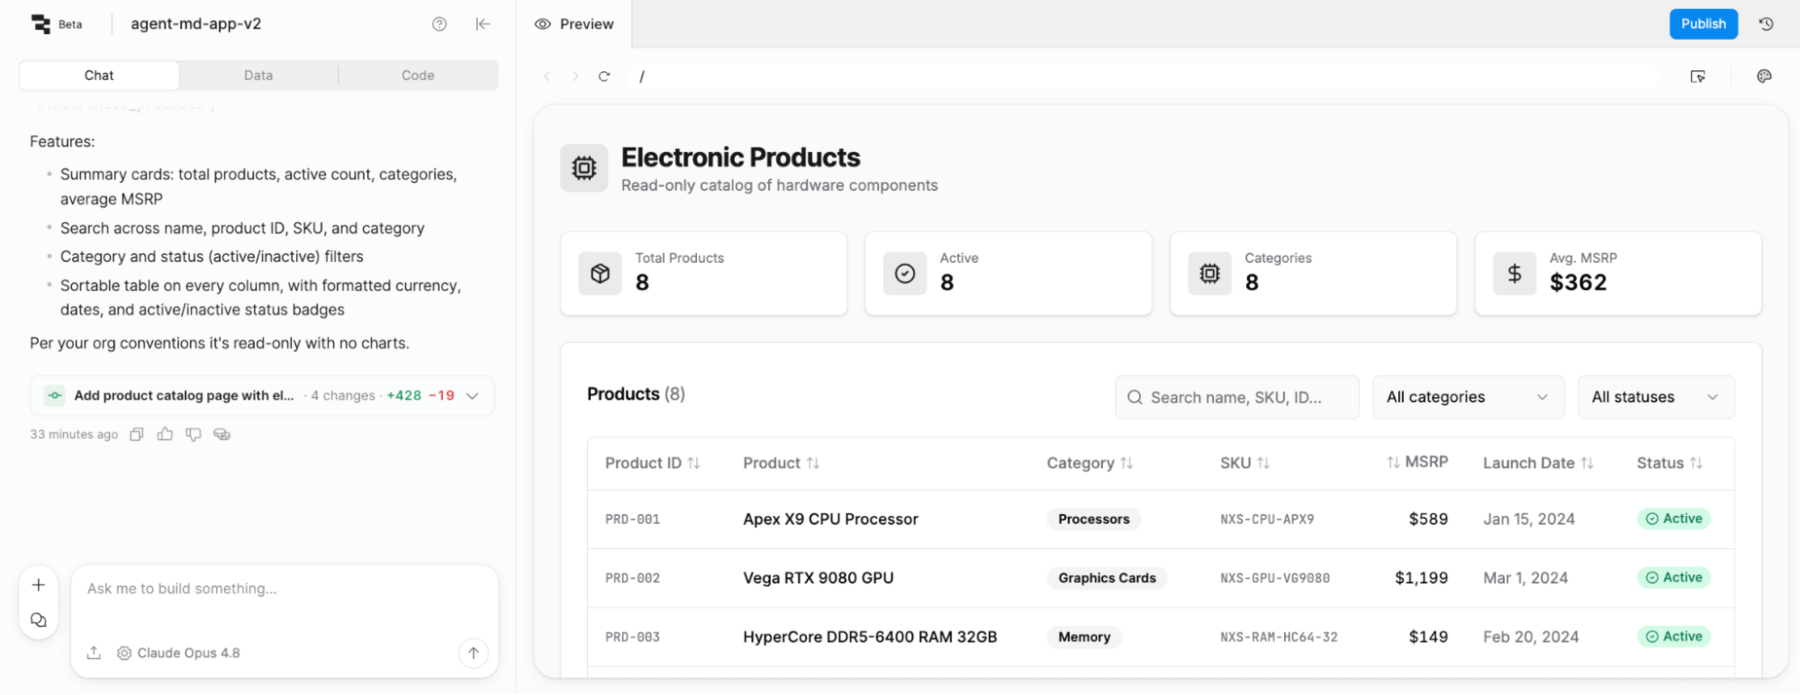Send message with arrow-up button

(473, 653)
